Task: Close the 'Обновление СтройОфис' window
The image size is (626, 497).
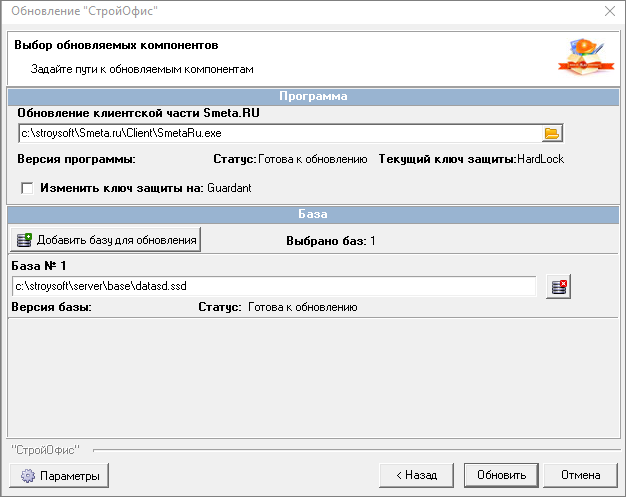Action: tap(609, 13)
